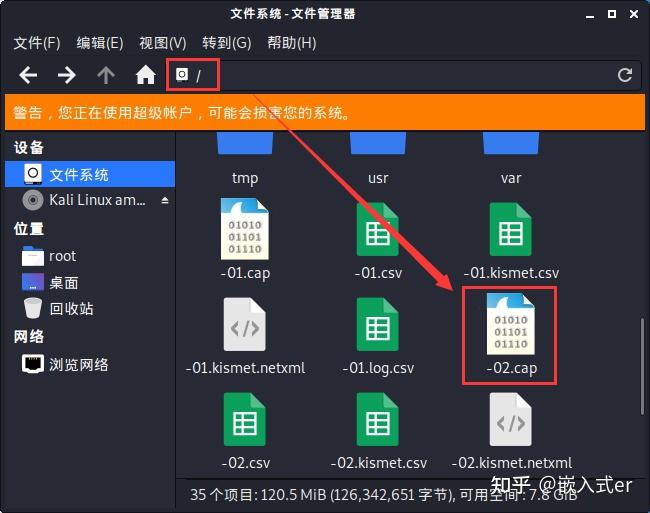
Task: Click the '-02.csv' file name
Action: pyautogui.click(x=245, y=463)
